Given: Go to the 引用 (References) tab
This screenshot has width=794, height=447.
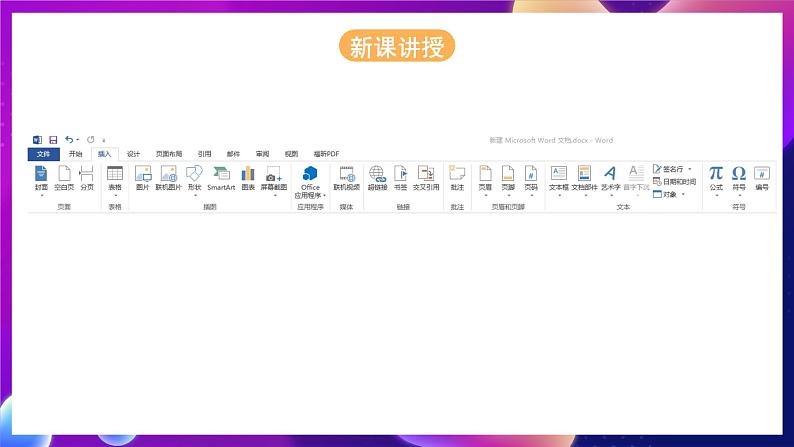Looking at the screenshot, I should (205, 154).
